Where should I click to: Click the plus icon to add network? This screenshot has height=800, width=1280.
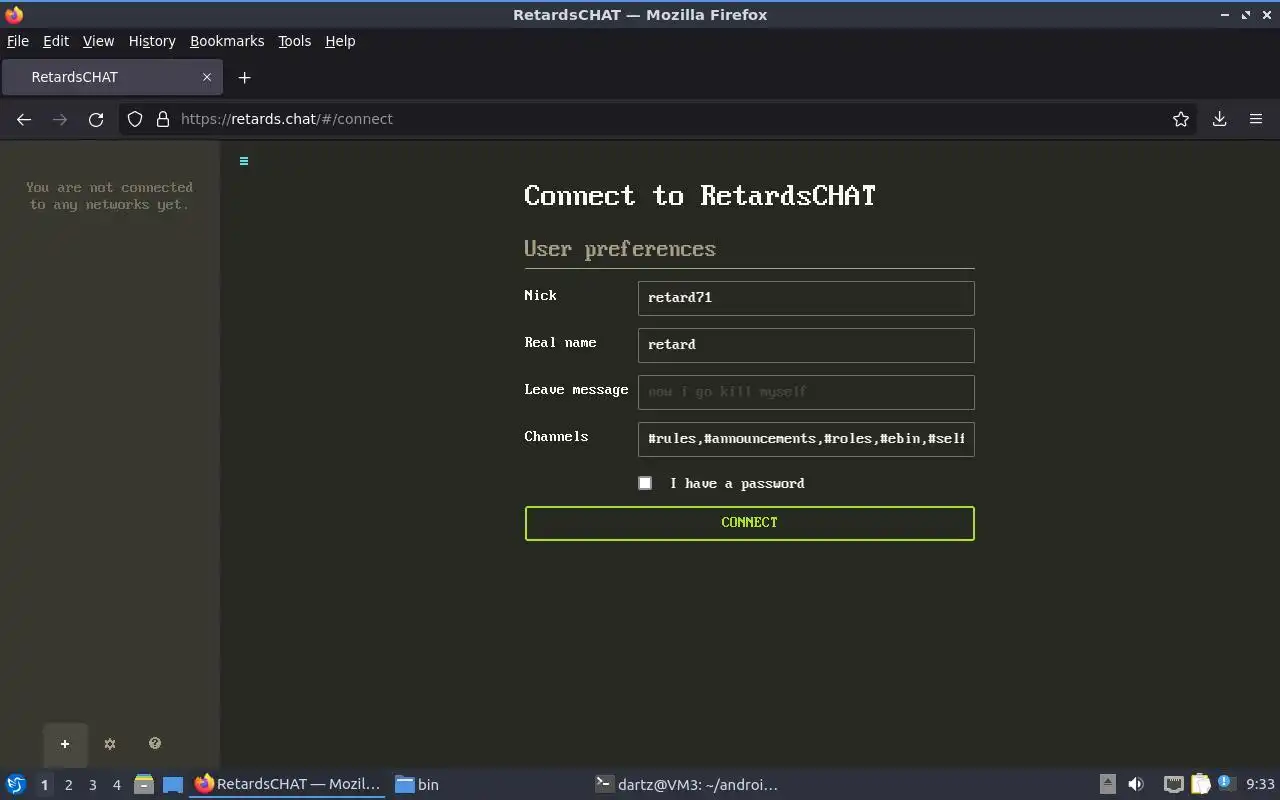[x=65, y=744]
